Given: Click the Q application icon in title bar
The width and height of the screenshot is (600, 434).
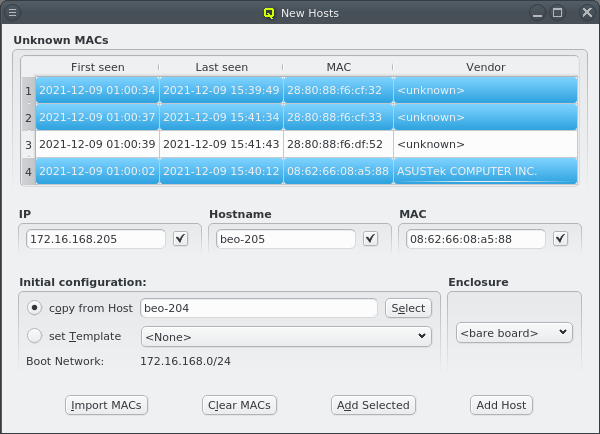Looking at the screenshot, I should point(269,13).
